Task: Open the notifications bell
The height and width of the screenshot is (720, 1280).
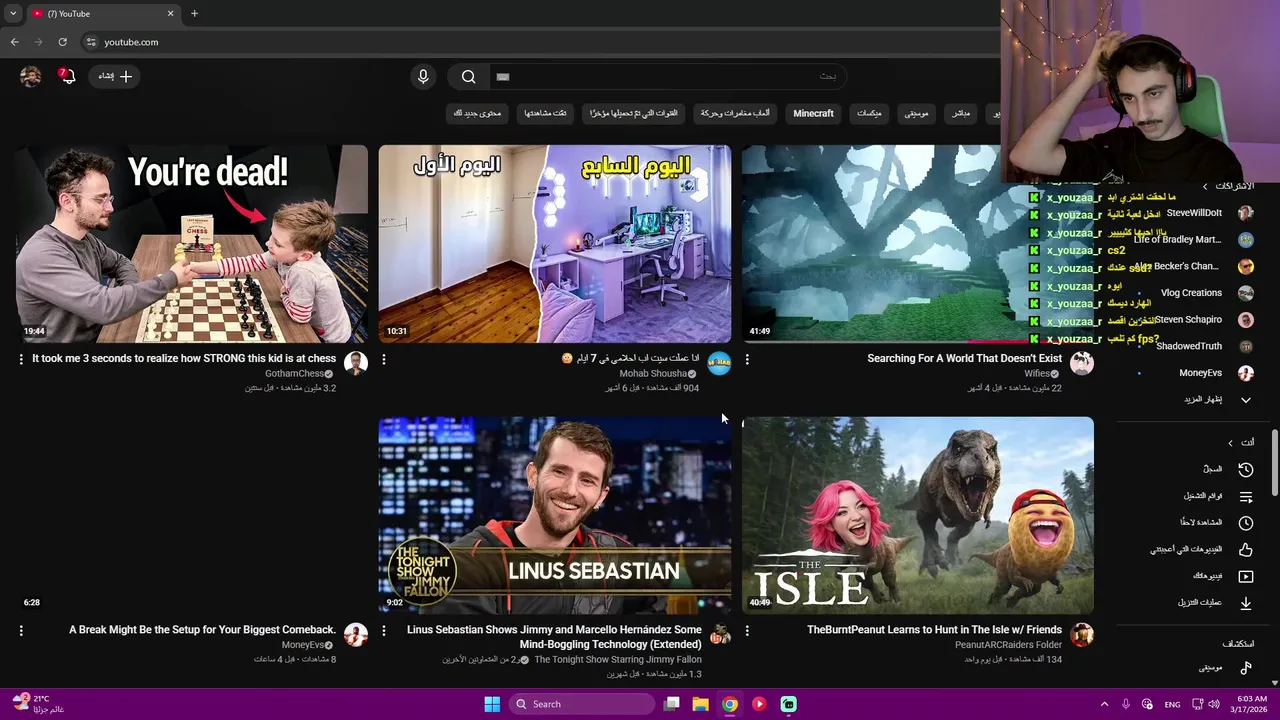Action: (x=67, y=76)
